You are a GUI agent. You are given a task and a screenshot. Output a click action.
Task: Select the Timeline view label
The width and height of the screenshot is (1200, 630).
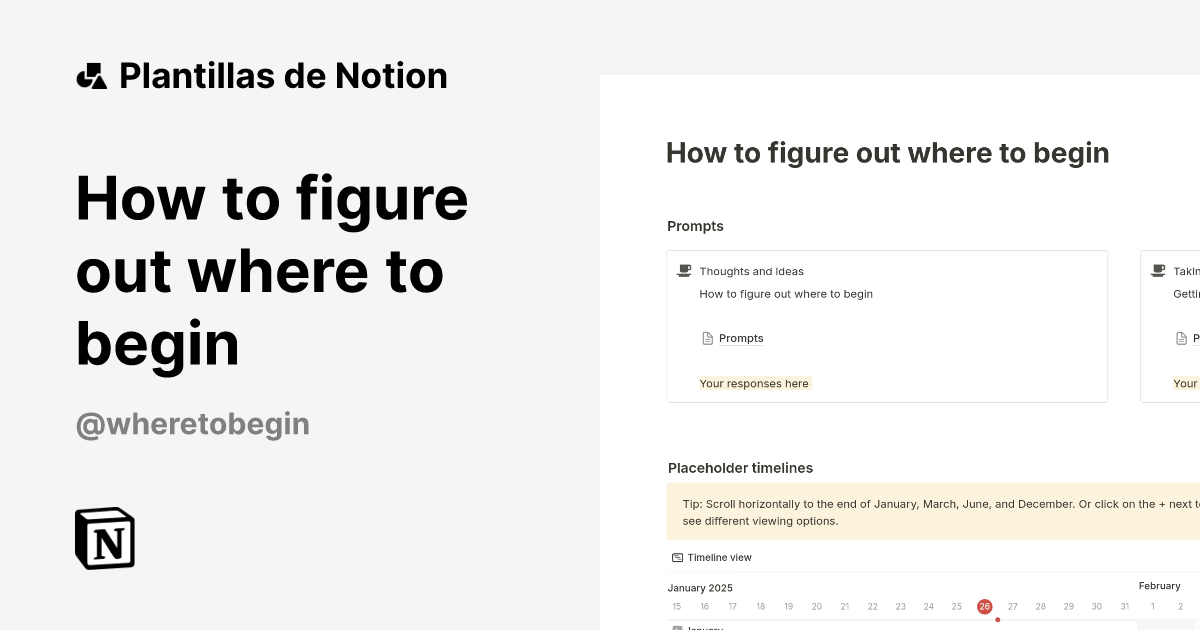tap(718, 557)
